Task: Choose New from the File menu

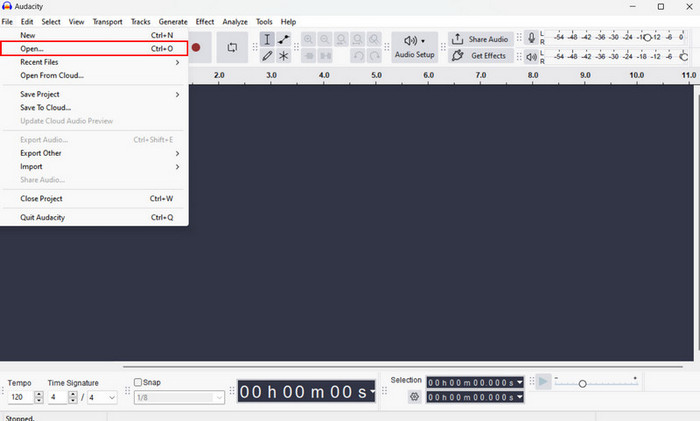Action: click(x=94, y=35)
